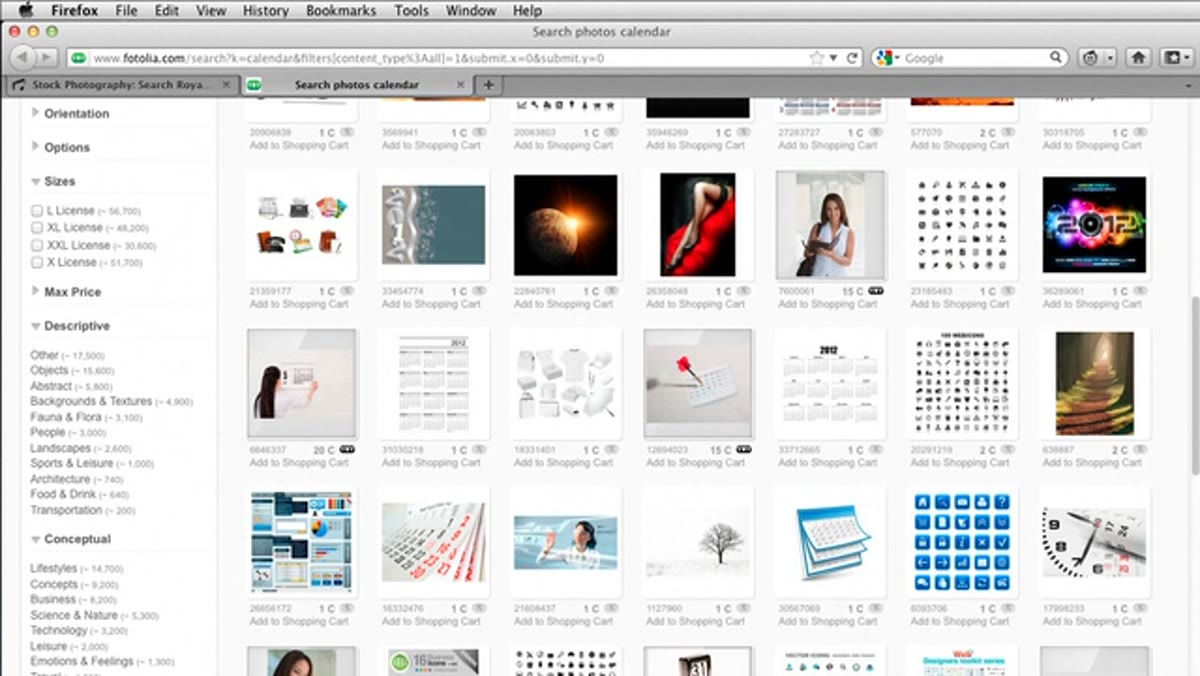The image size is (1200, 676).
Task: Open the red pushpin on calendar thumbnail
Action: click(698, 384)
